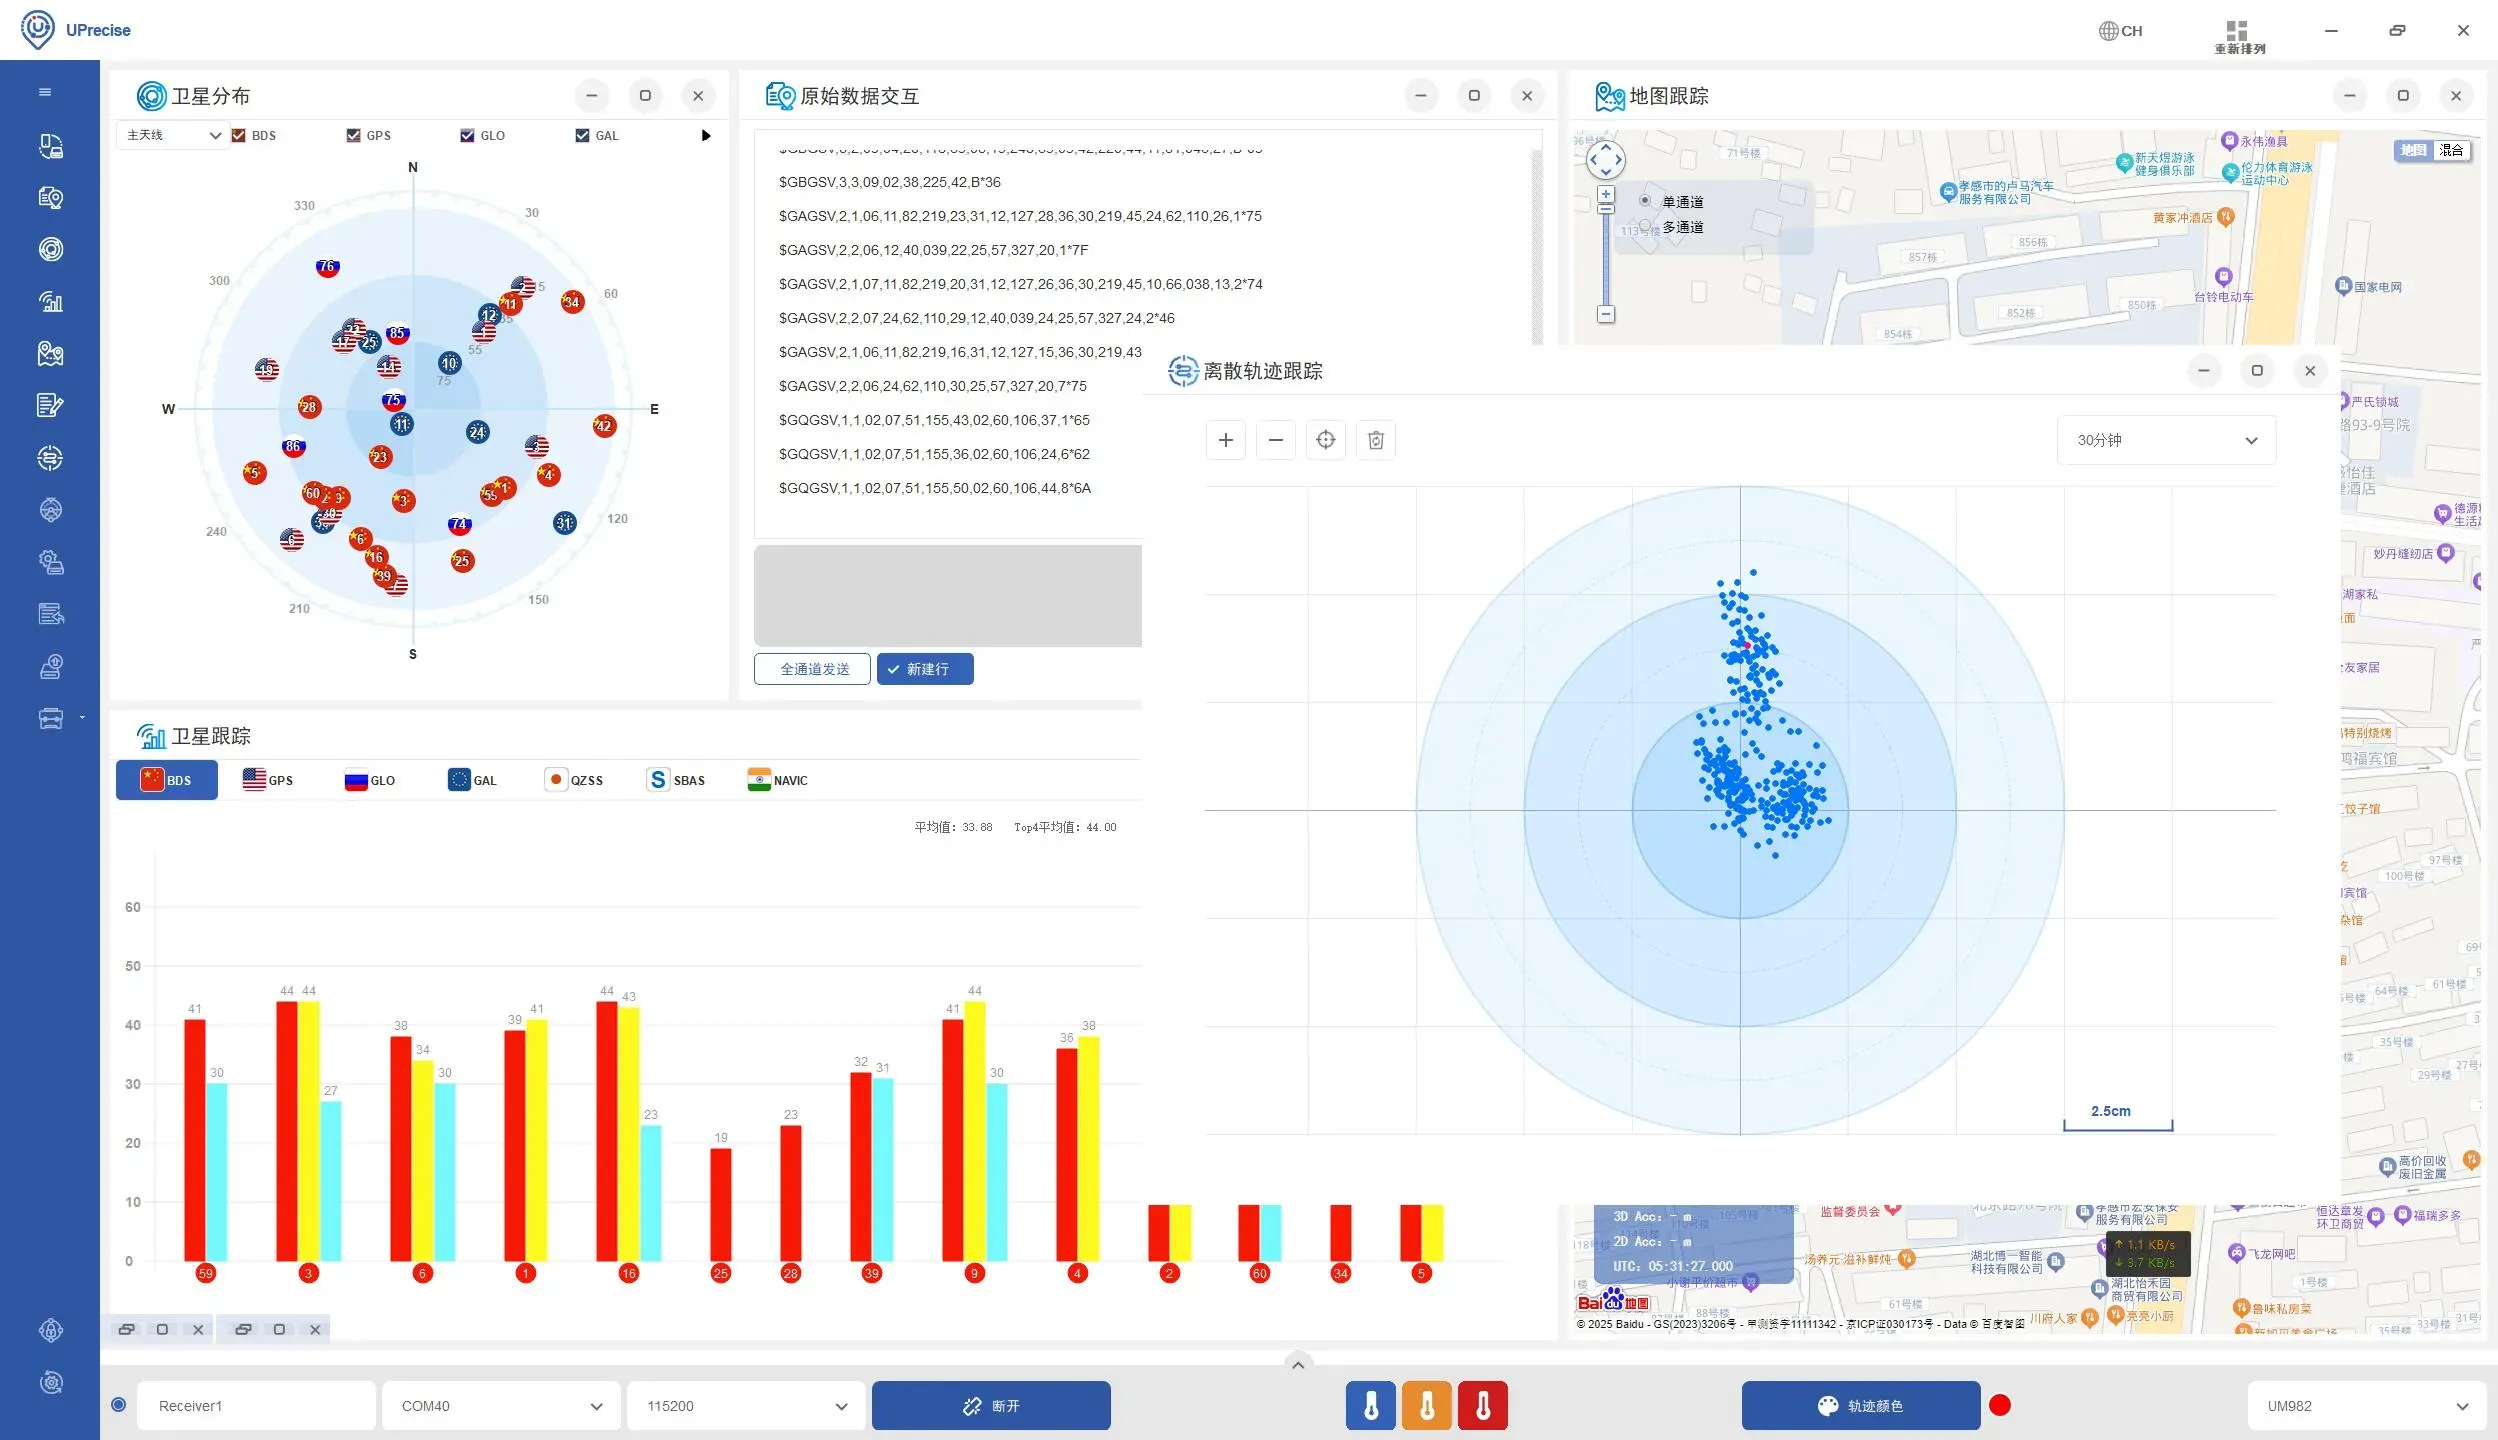Expand the COM40 port dropdown
This screenshot has width=2498, height=1440.
click(x=501, y=1405)
